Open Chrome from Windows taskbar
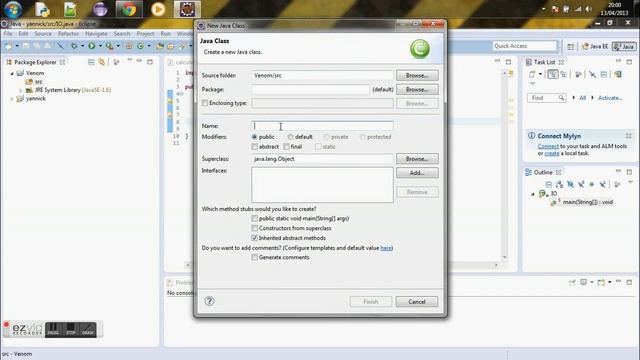This screenshot has height=360, width=640. 129,9
